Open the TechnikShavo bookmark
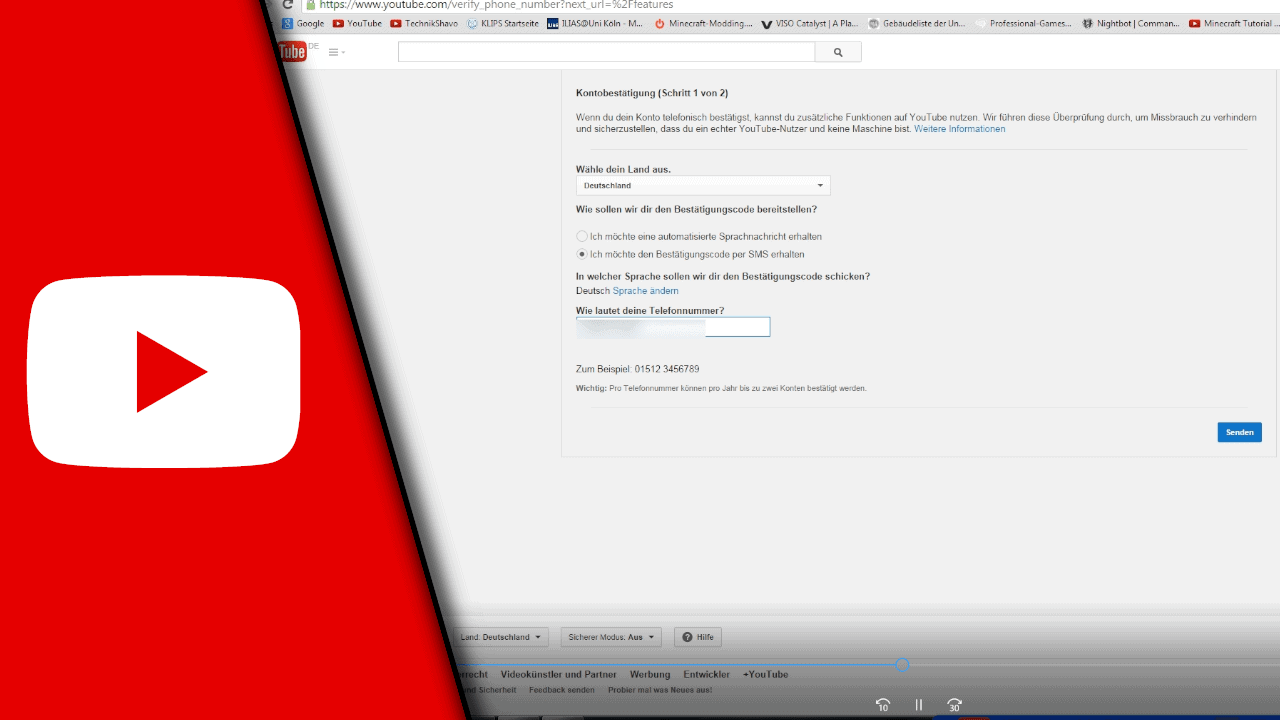Image resolution: width=1280 pixels, height=720 pixels. [x=424, y=23]
